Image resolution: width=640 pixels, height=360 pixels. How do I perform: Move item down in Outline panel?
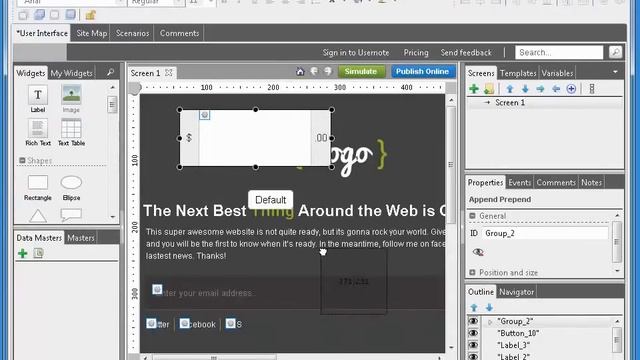click(489, 307)
